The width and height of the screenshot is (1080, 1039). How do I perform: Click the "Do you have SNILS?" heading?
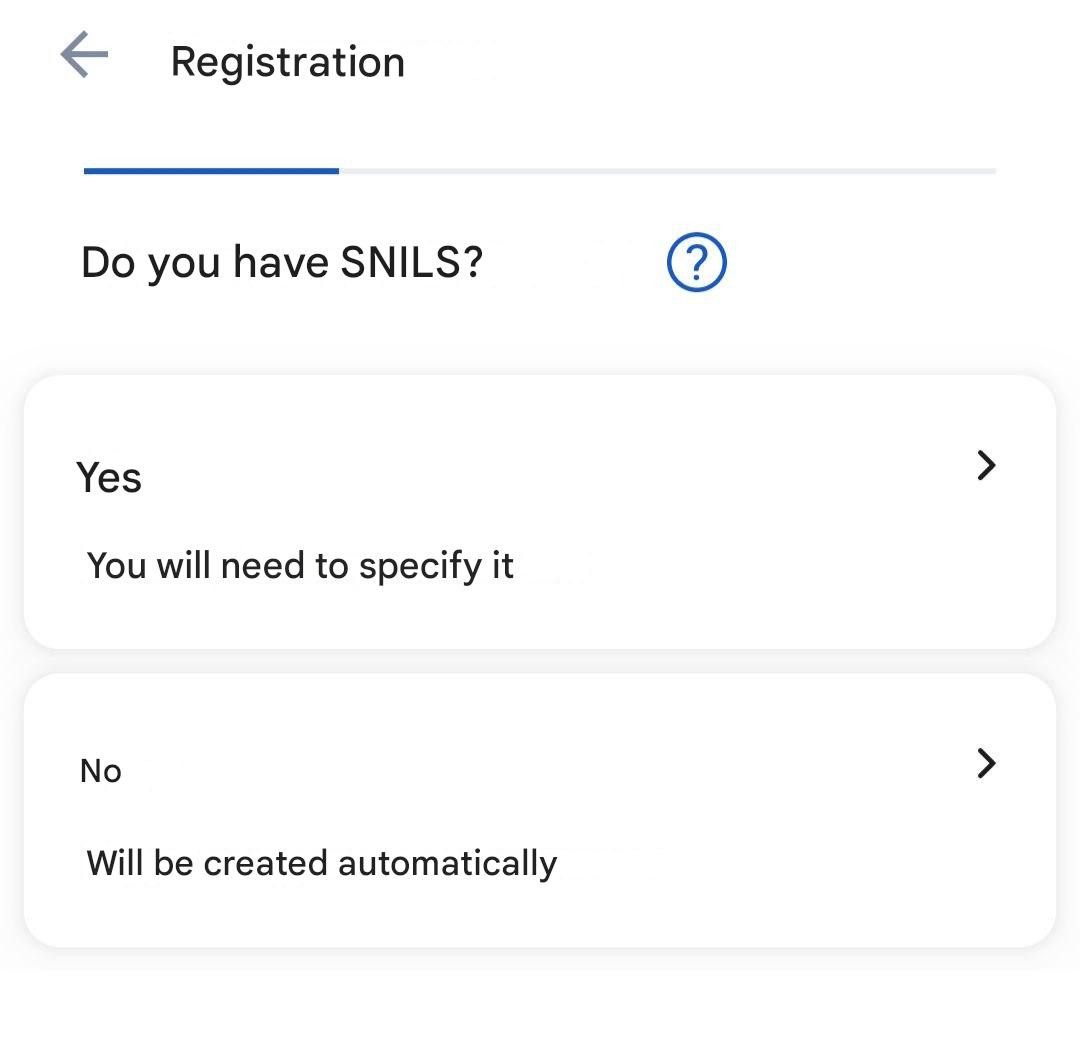[282, 263]
